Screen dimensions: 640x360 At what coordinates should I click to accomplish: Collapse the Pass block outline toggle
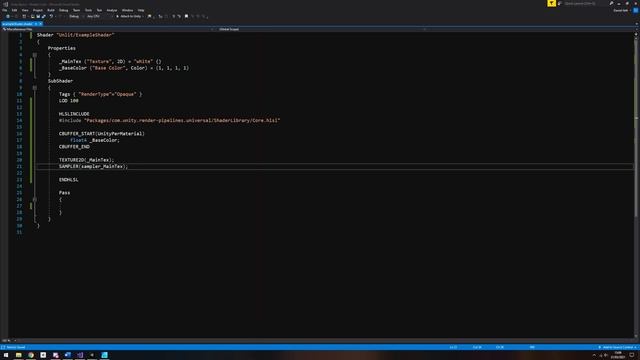[x=35, y=200]
